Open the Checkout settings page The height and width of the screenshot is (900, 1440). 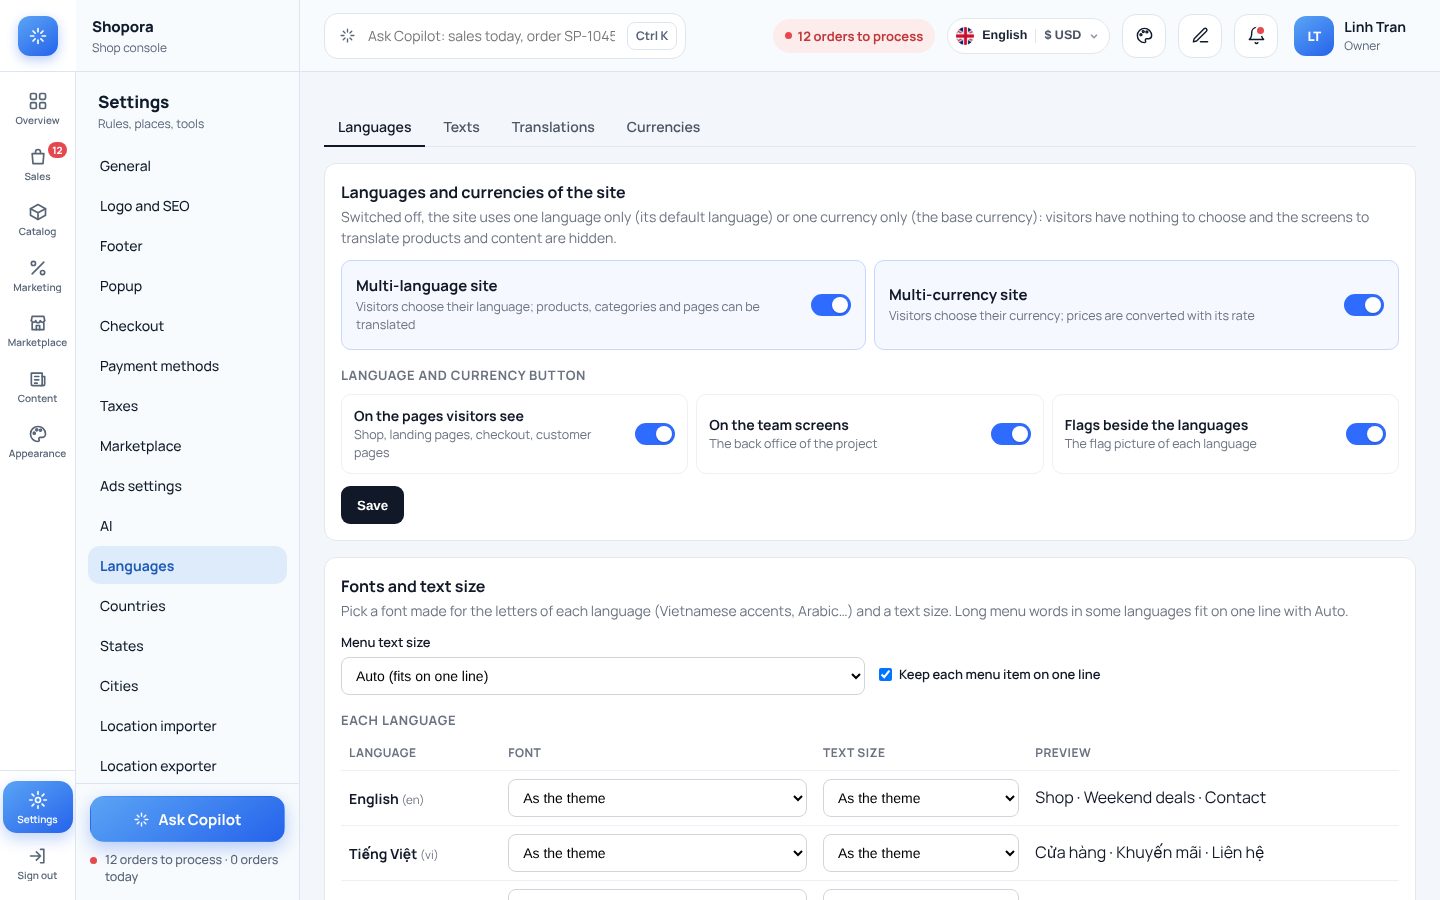point(187,326)
